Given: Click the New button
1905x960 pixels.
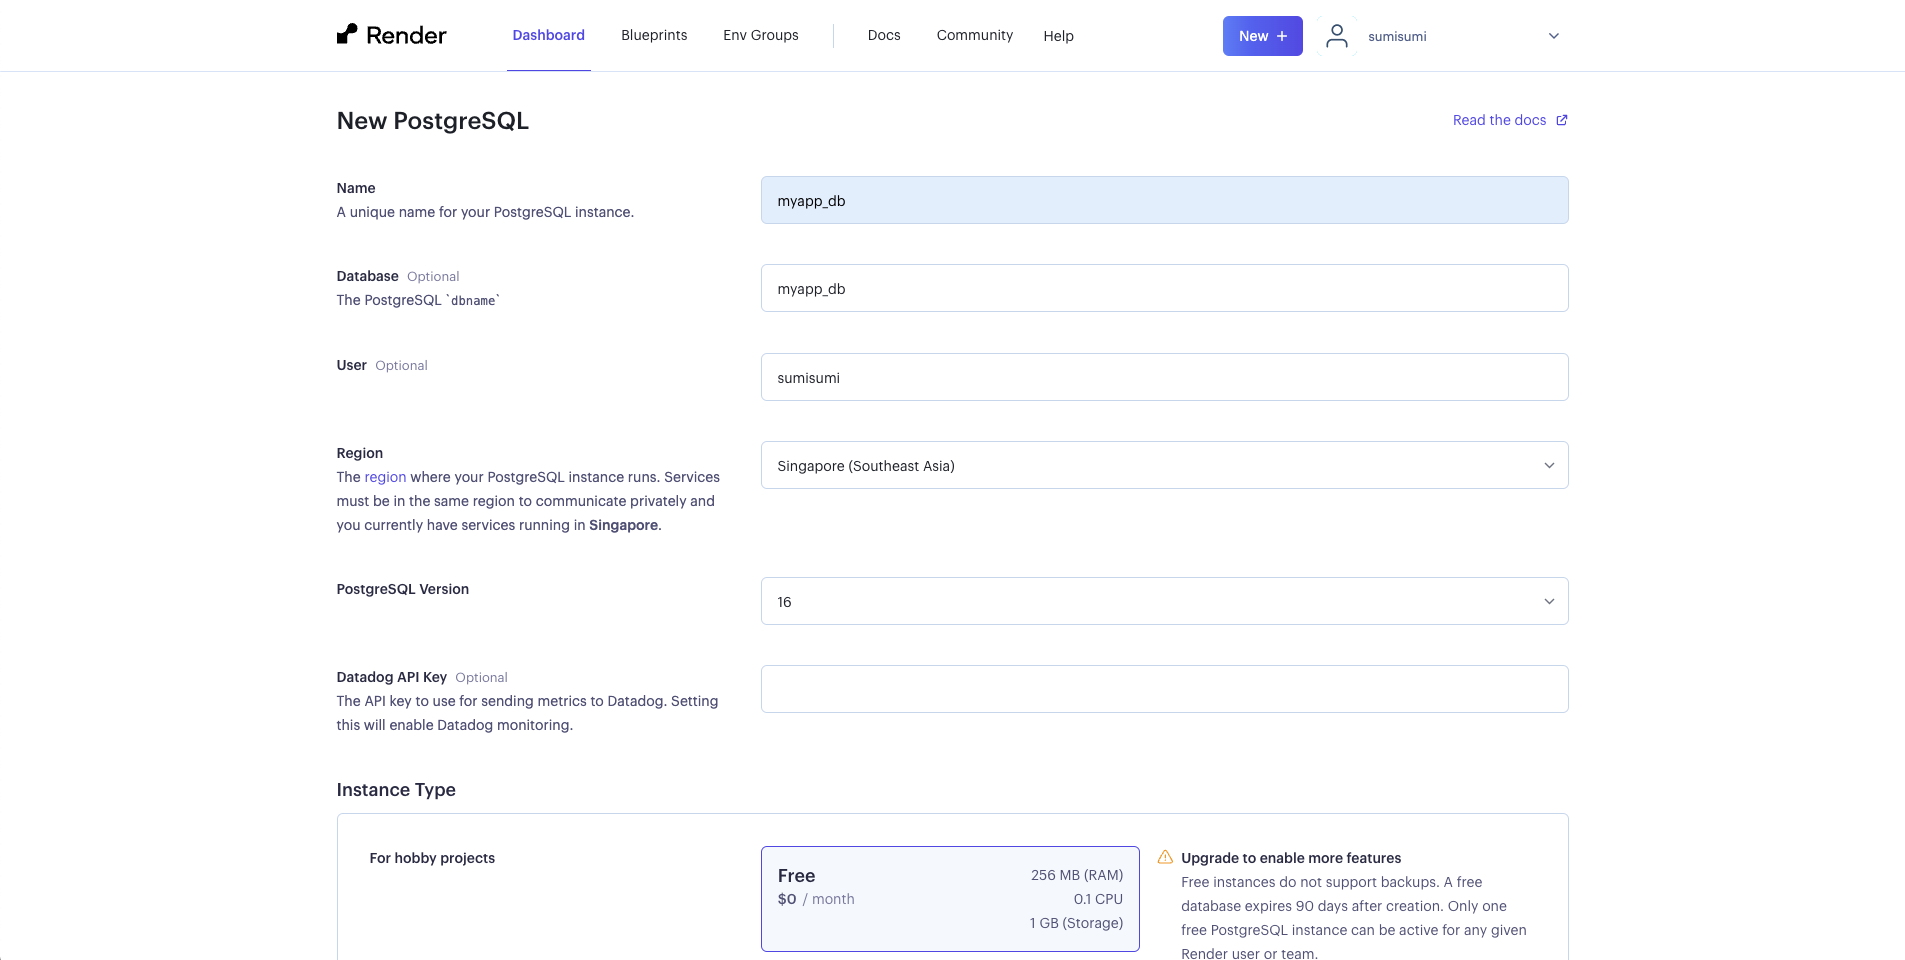Looking at the screenshot, I should point(1263,36).
